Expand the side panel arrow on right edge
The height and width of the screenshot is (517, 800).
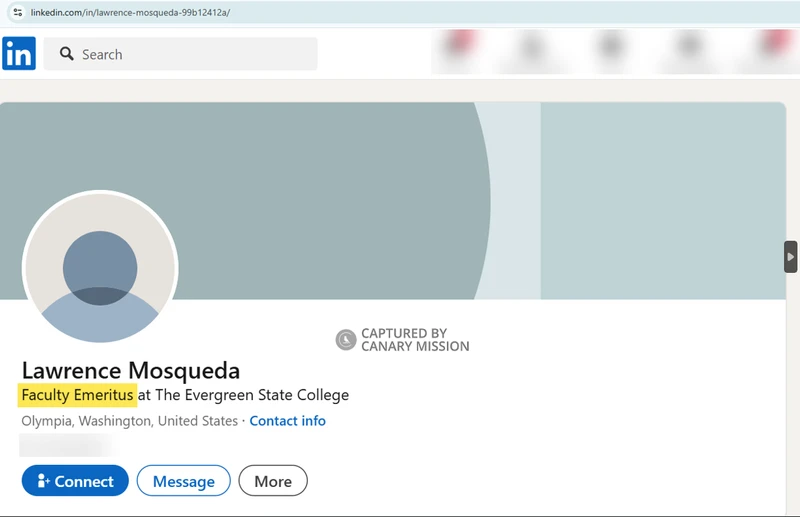[790, 257]
